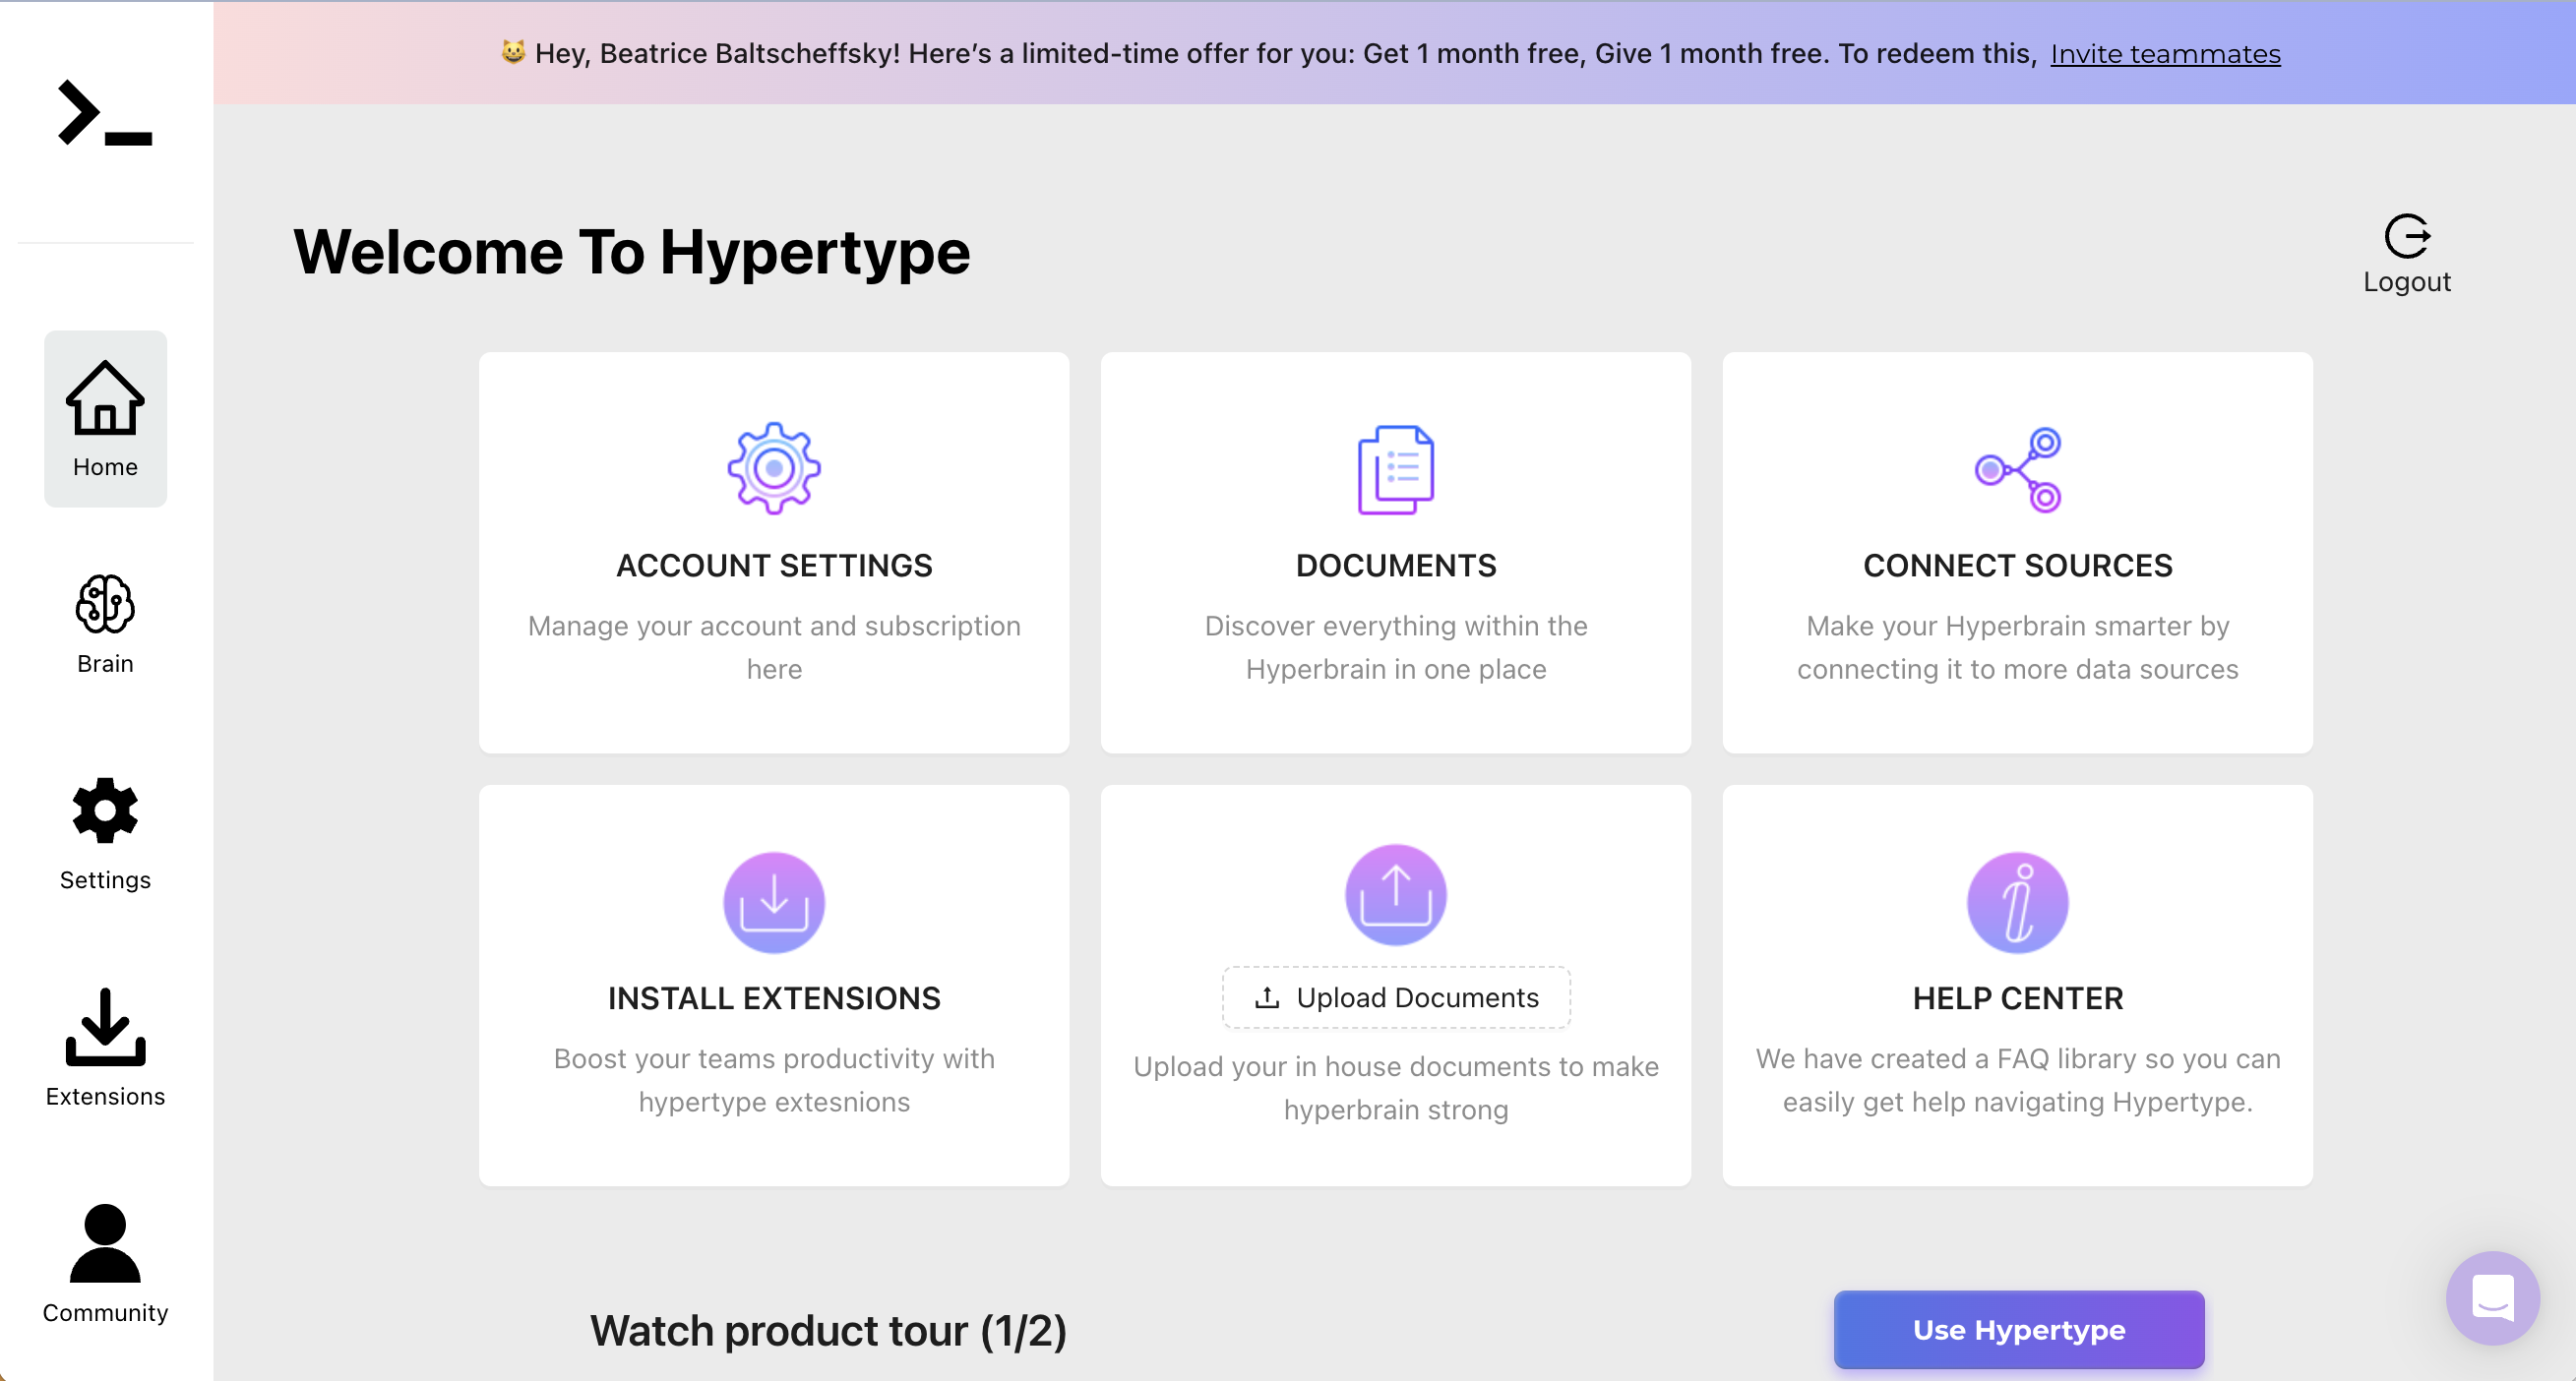The height and width of the screenshot is (1381, 2576).
Task: Open the Community person icon
Action: pos(105,1243)
